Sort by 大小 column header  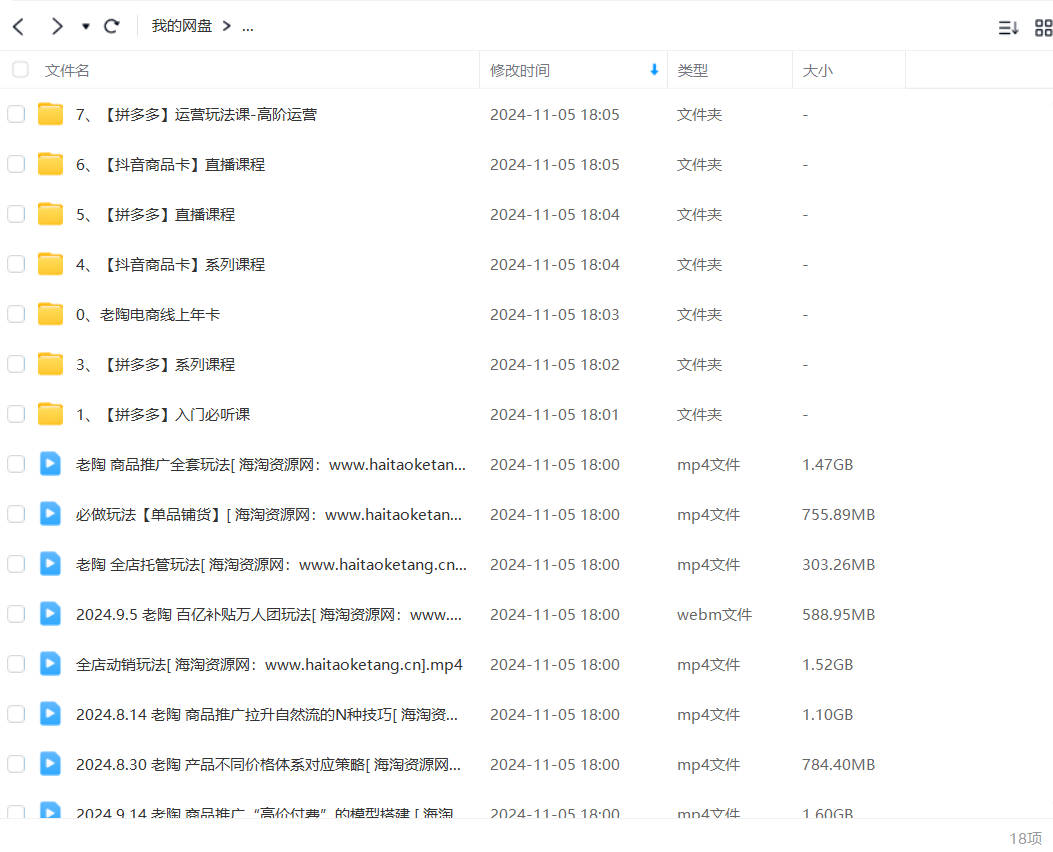pos(817,70)
